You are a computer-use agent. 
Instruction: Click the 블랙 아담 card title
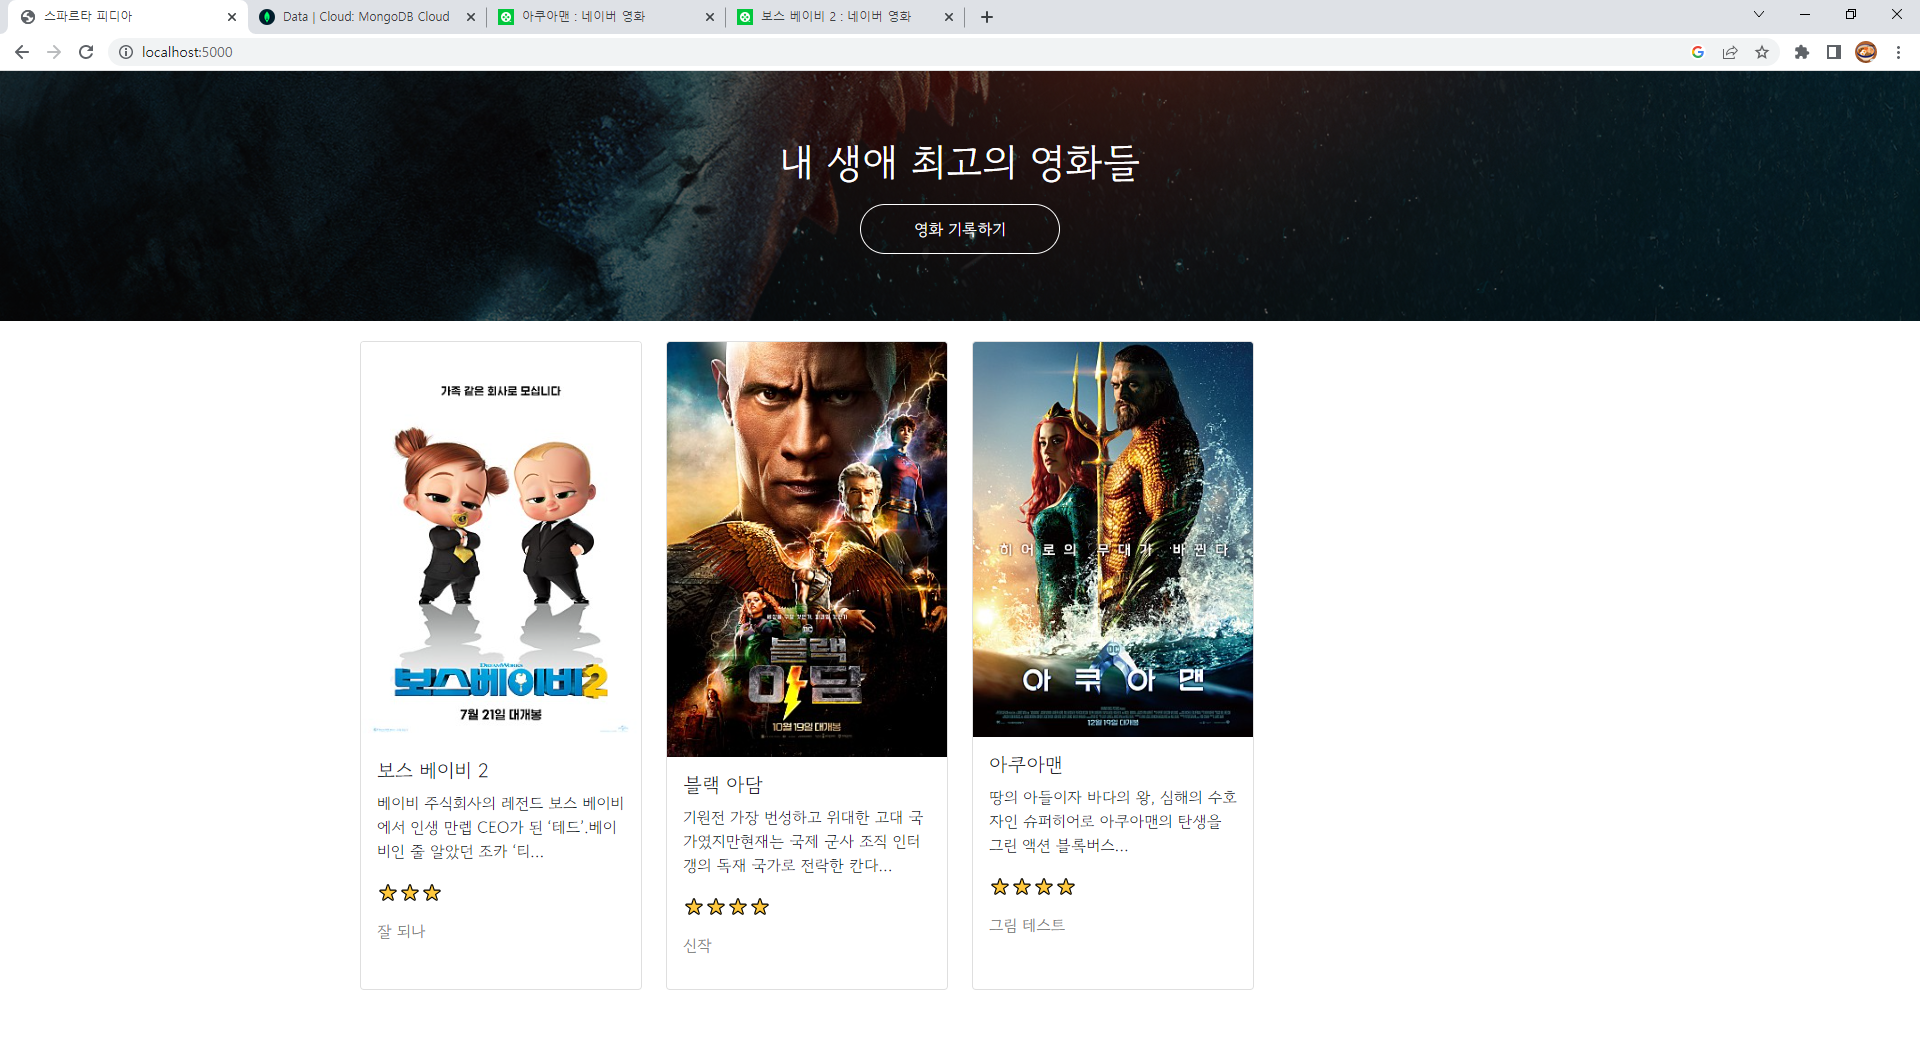tap(723, 785)
